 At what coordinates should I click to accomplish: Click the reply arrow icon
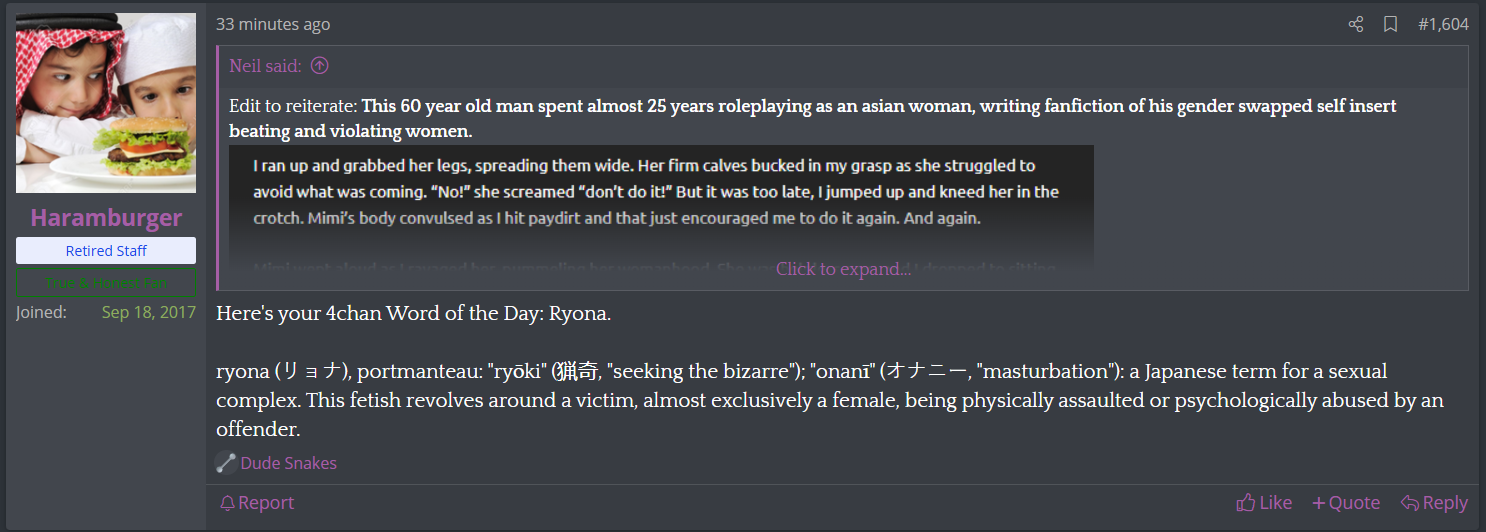click(1409, 503)
